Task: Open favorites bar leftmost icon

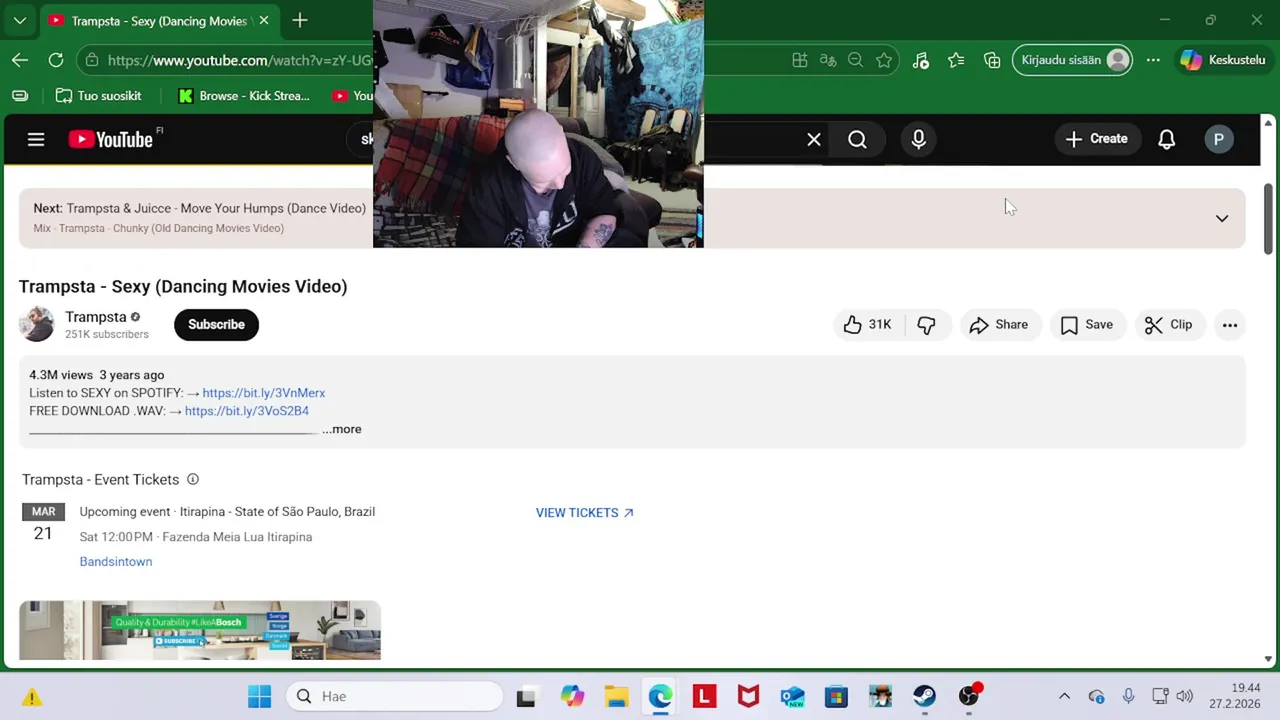Action: pos(20,96)
